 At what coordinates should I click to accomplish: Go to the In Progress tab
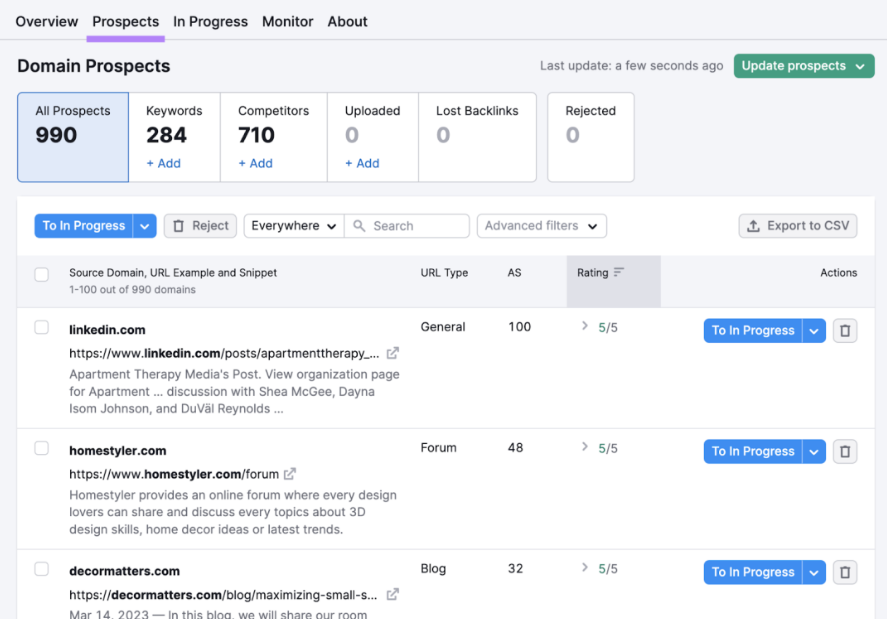tap(210, 22)
